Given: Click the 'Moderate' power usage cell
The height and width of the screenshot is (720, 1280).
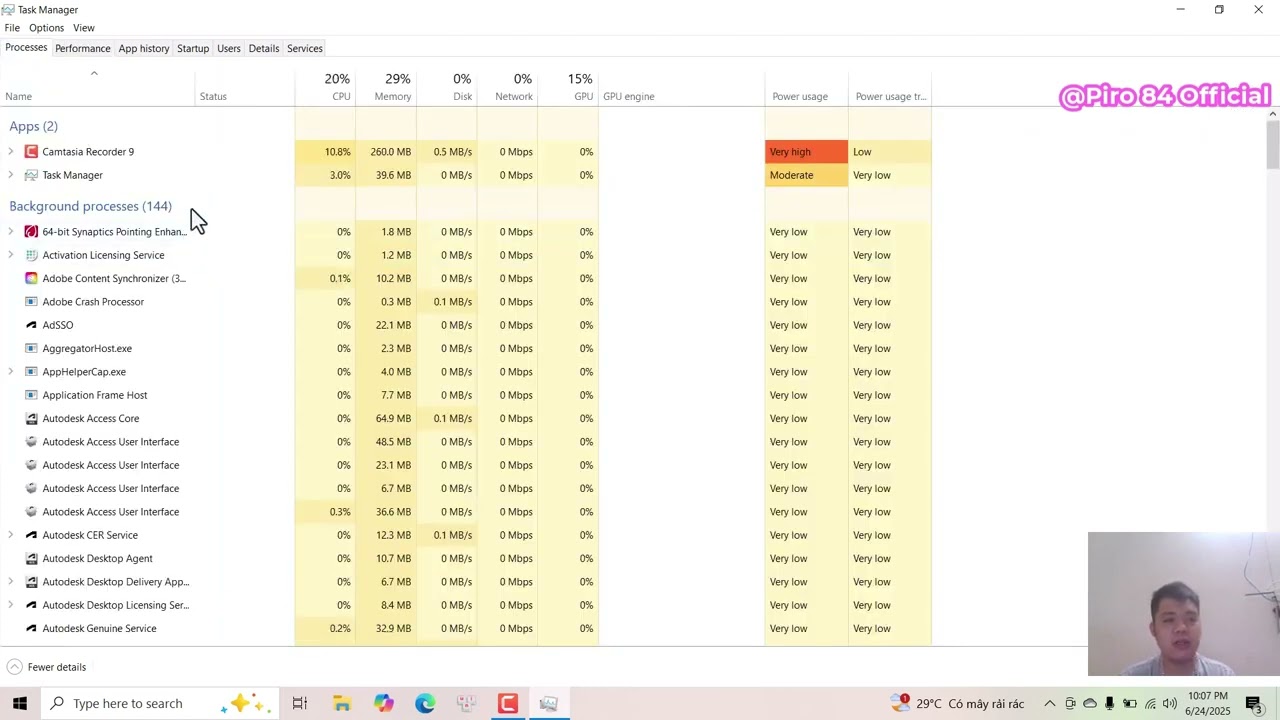Looking at the screenshot, I should click(x=806, y=175).
